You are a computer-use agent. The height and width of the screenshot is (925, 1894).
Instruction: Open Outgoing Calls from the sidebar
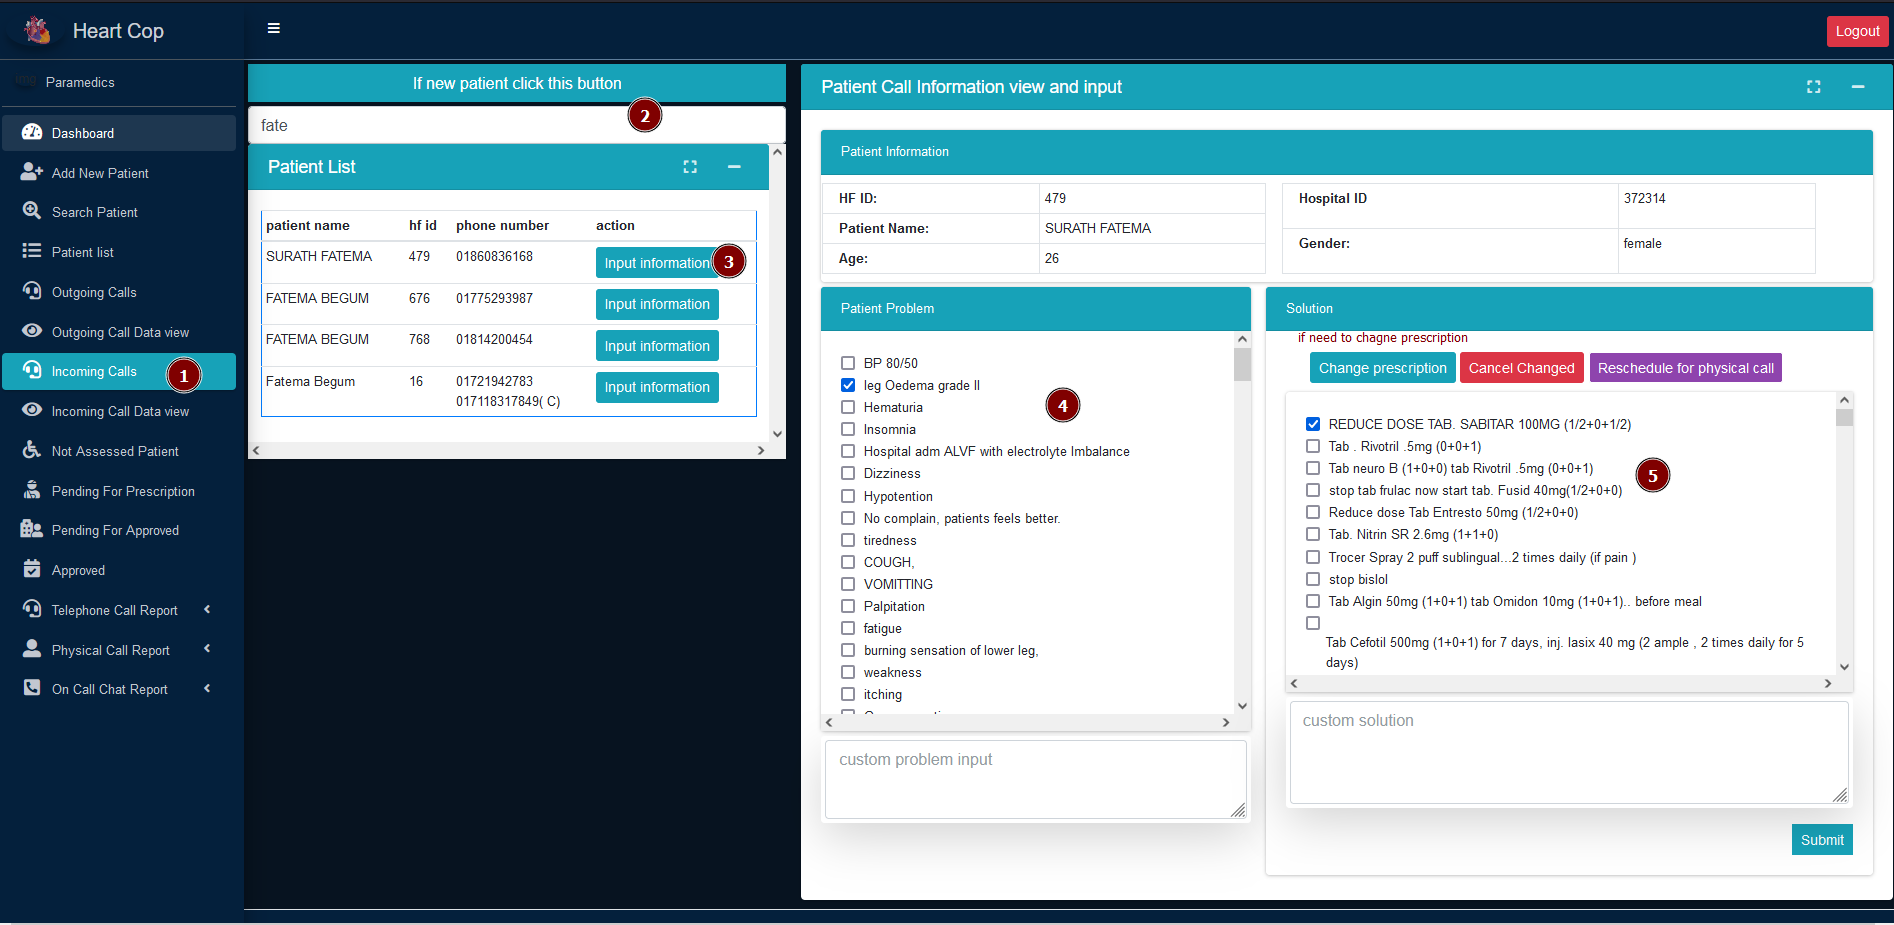[x=94, y=292]
